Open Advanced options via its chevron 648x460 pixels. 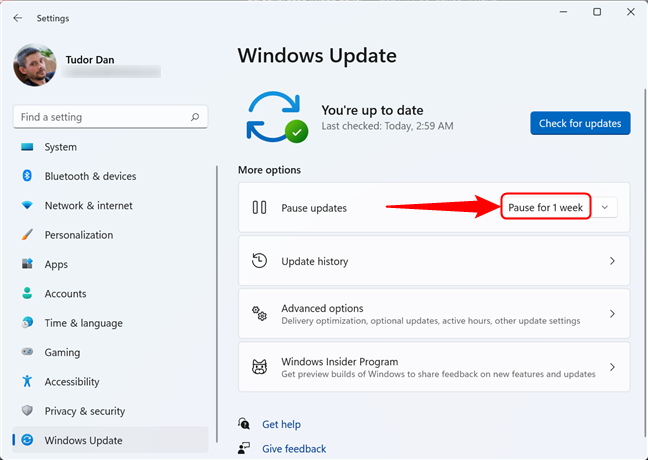(612, 314)
